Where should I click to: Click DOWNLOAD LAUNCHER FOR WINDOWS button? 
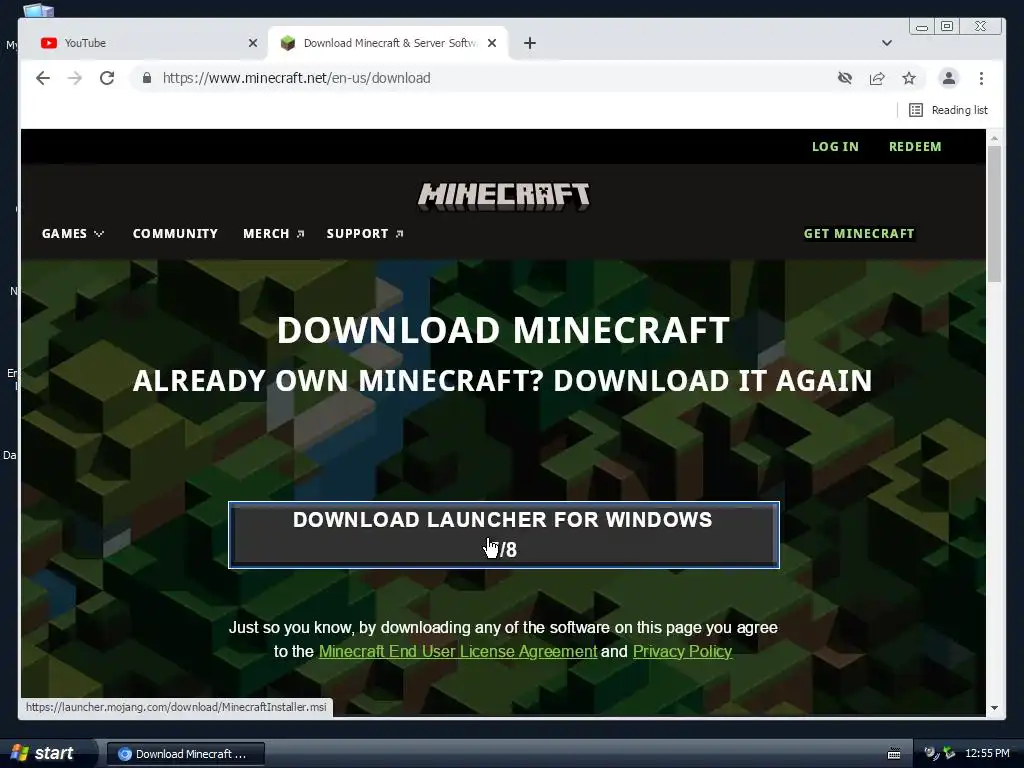coord(504,535)
